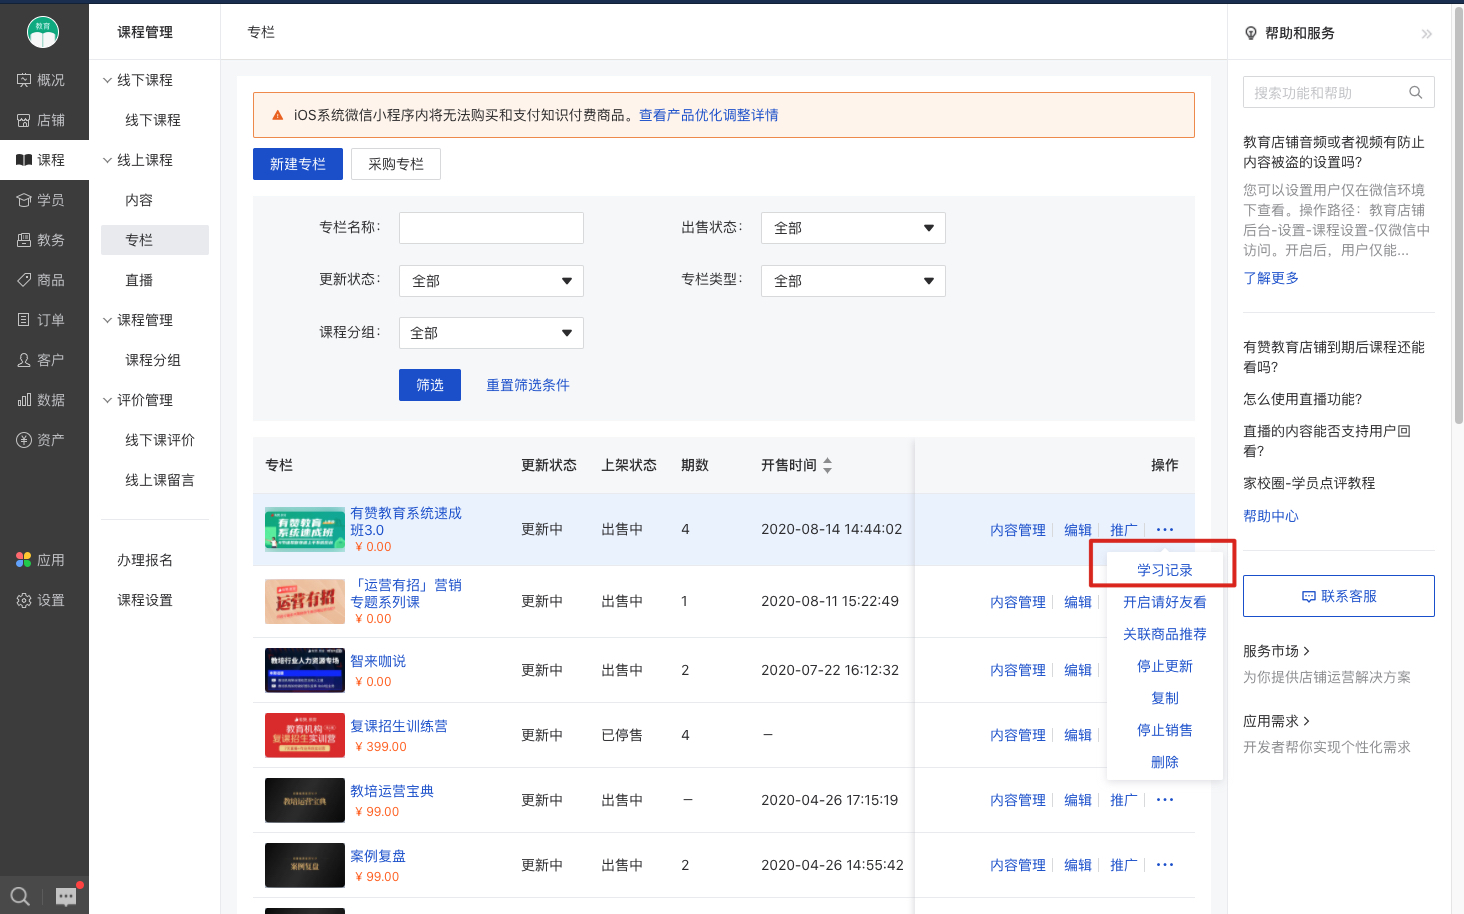Click the search magnifier at sidebar bottom
1464x914 pixels.
[20, 896]
